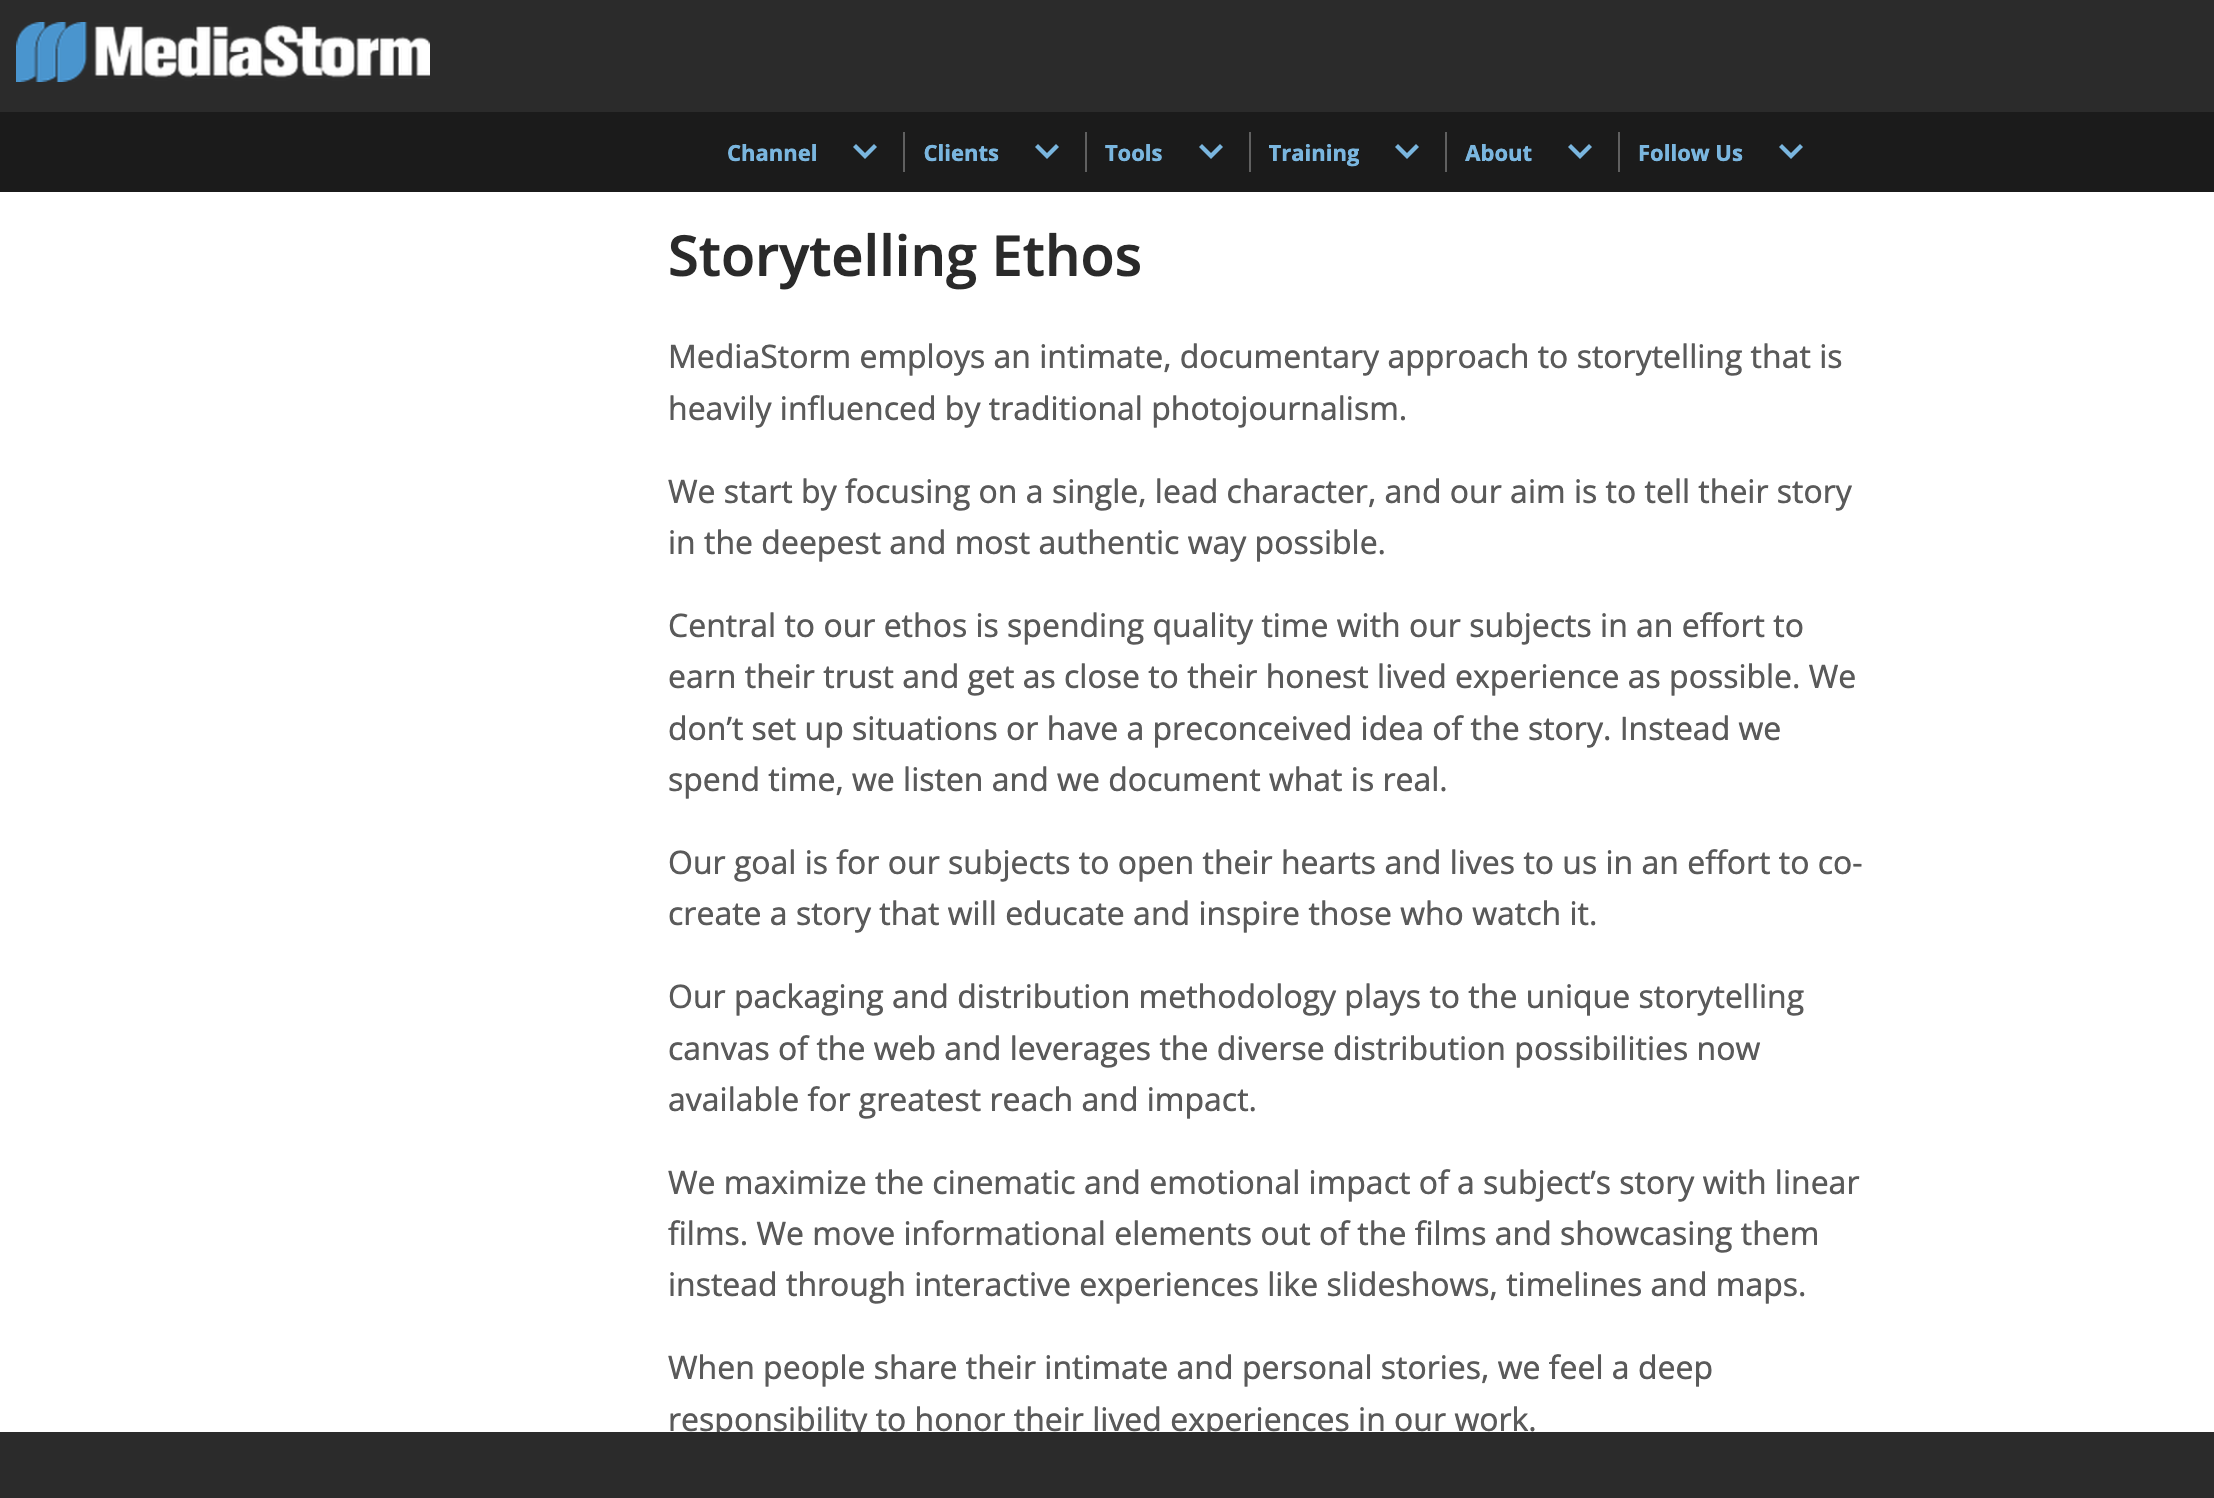Expand the Channel dropdown chevron
Image resolution: width=2214 pixels, height=1498 pixels.
[x=865, y=152]
